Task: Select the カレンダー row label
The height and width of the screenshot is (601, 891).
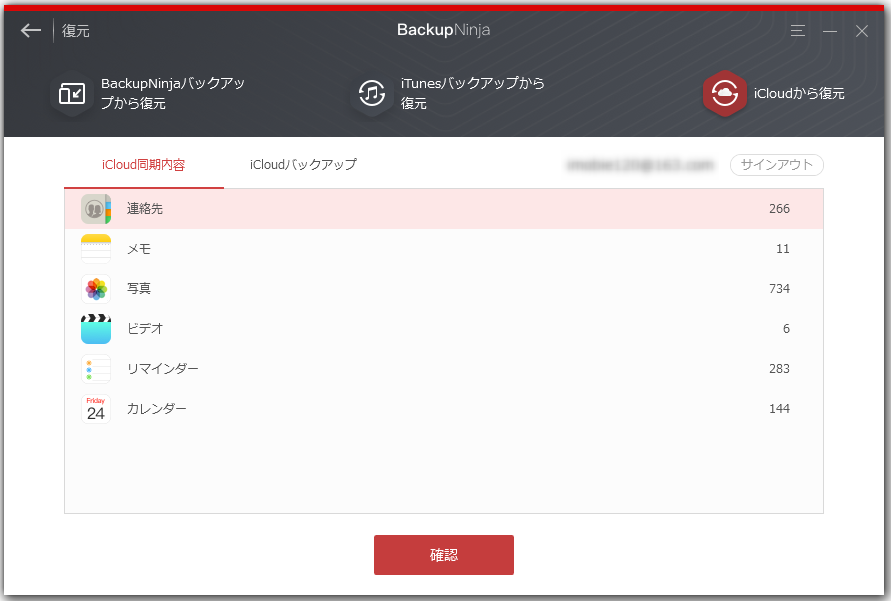Action: pyautogui.click(x=157, y=409)
